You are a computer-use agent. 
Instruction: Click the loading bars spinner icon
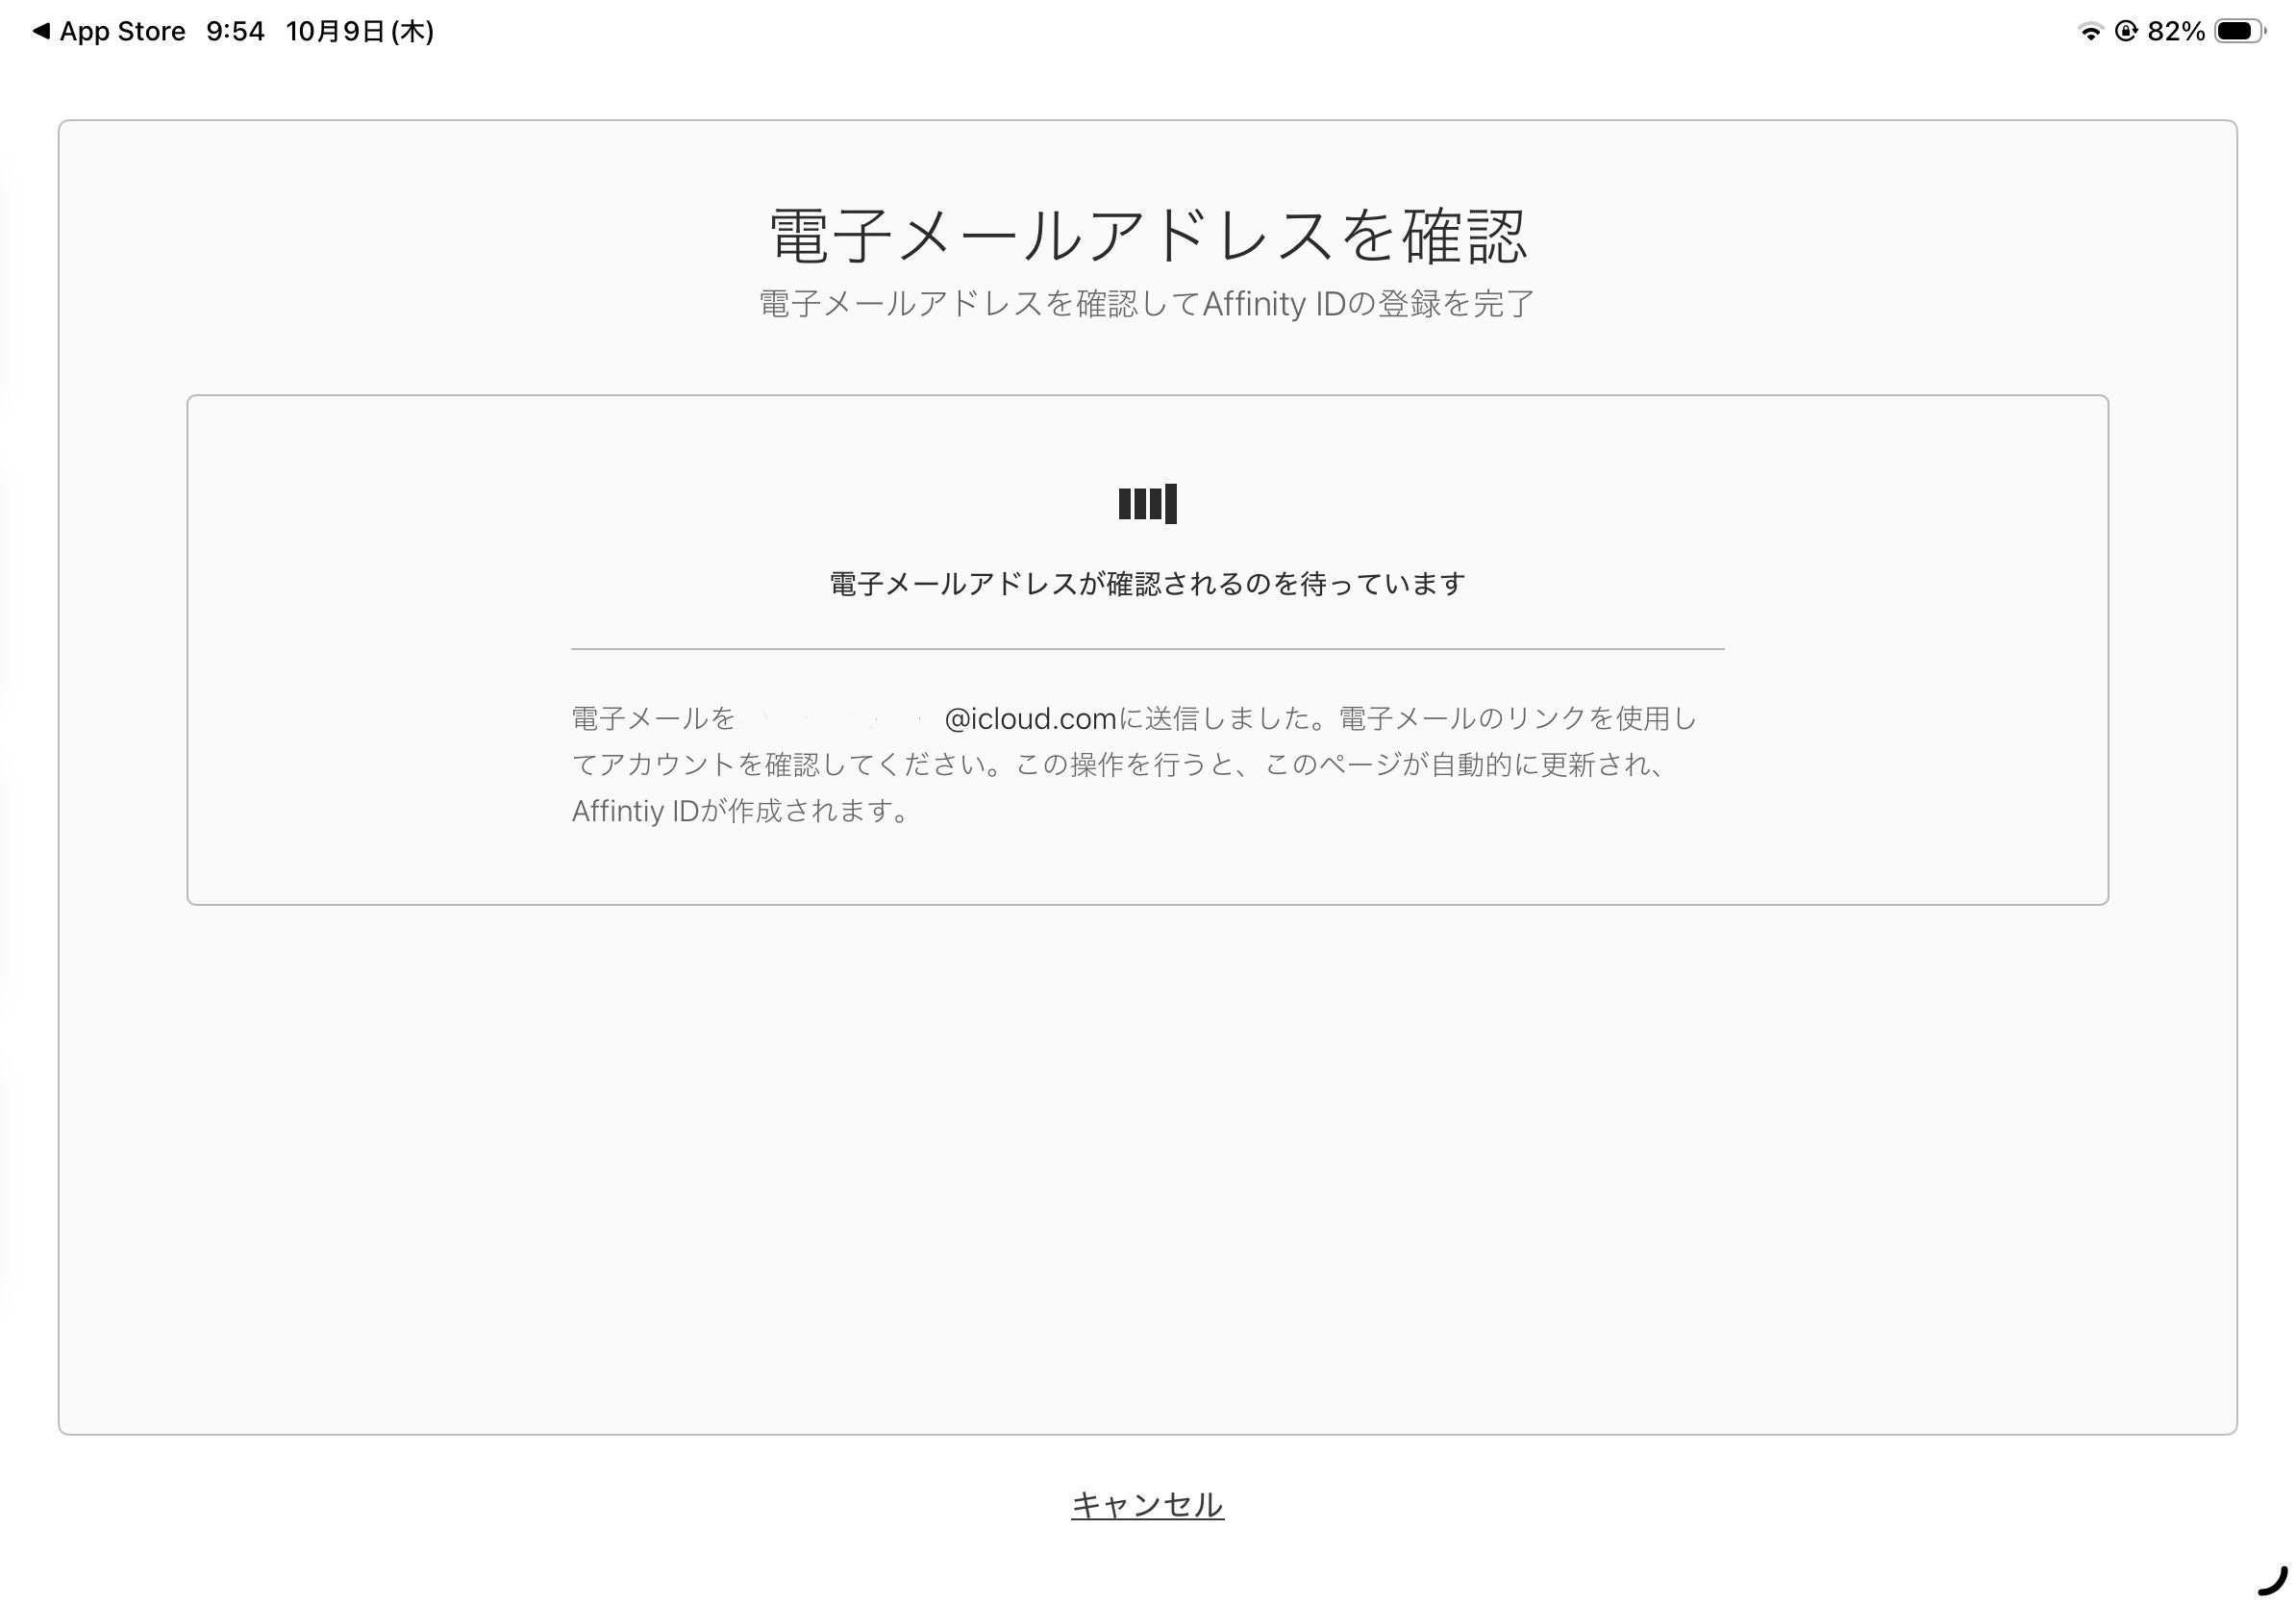point(1147,504)
